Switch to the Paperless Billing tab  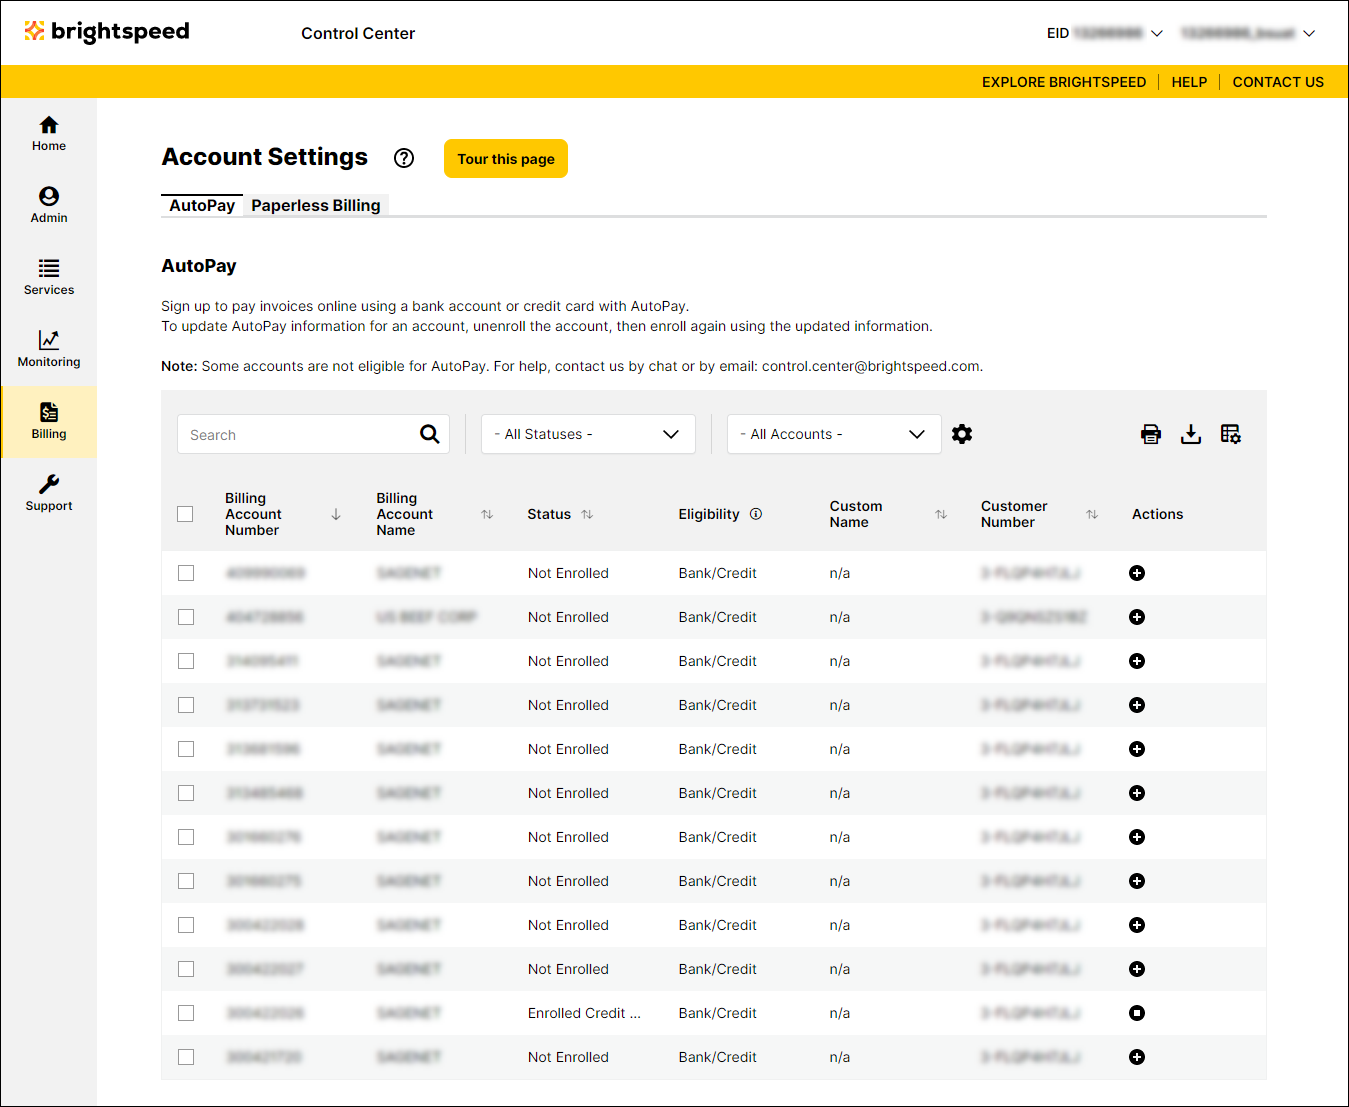[x=316, y=205]
